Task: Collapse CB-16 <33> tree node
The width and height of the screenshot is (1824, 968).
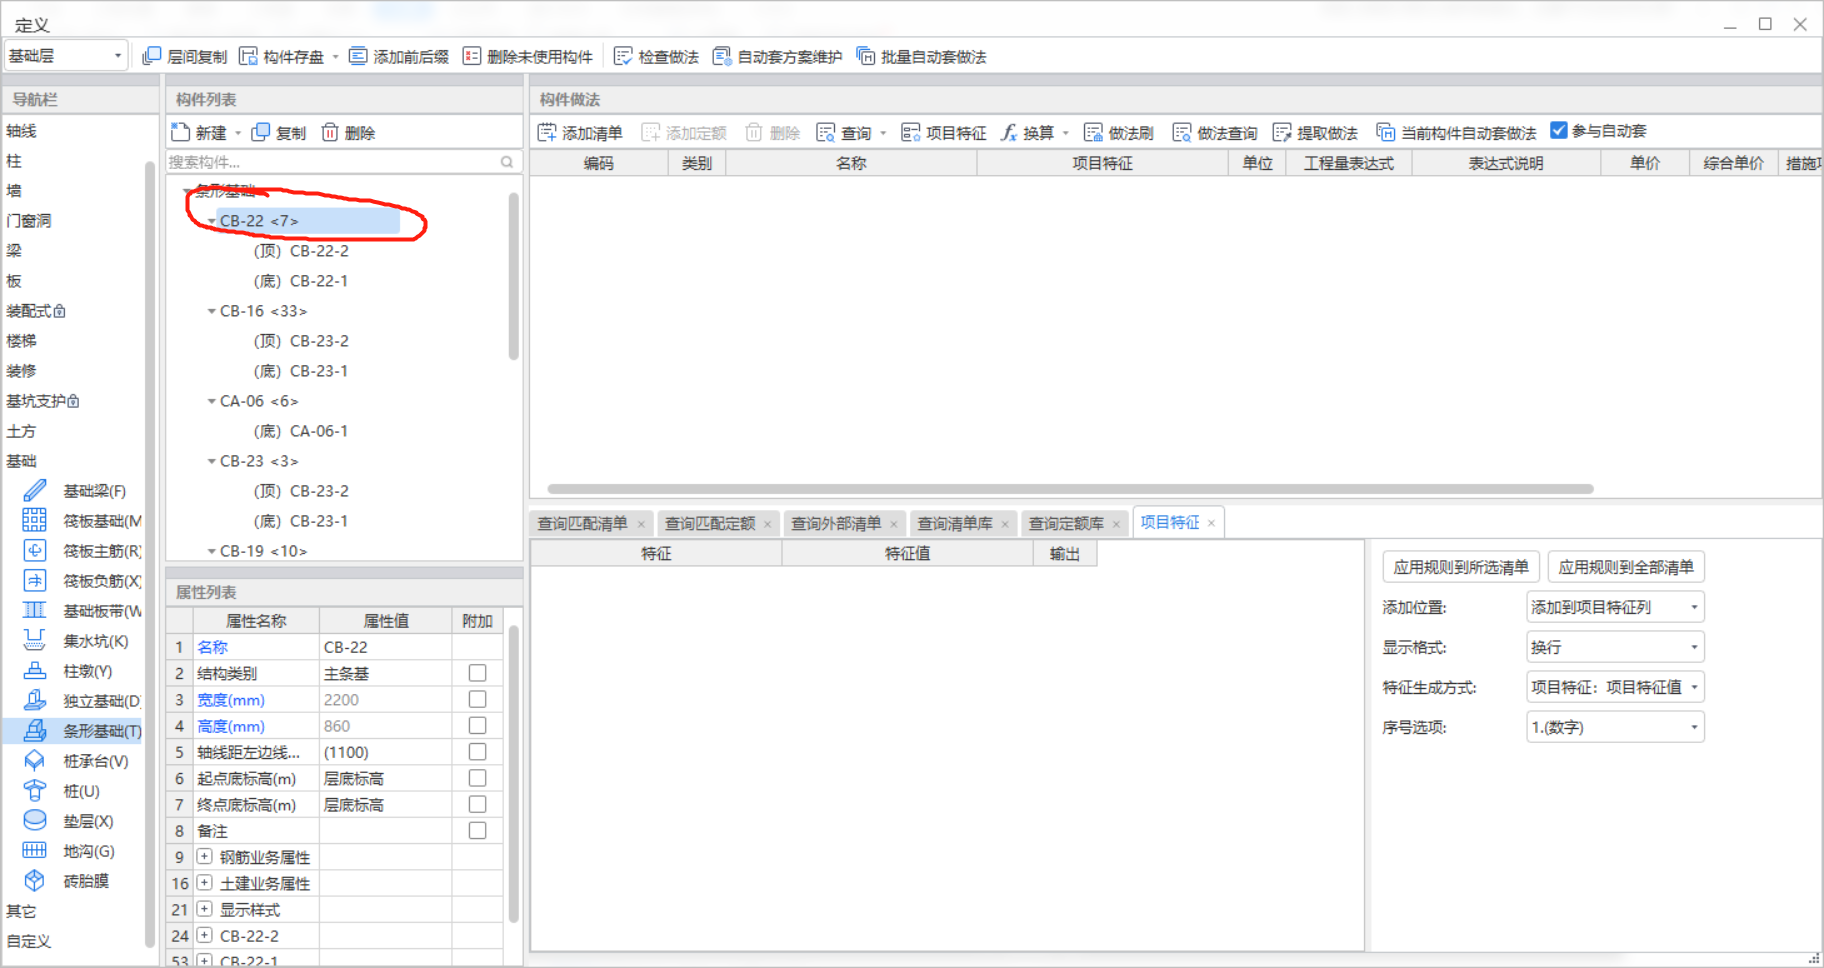Action: (211, 311)
